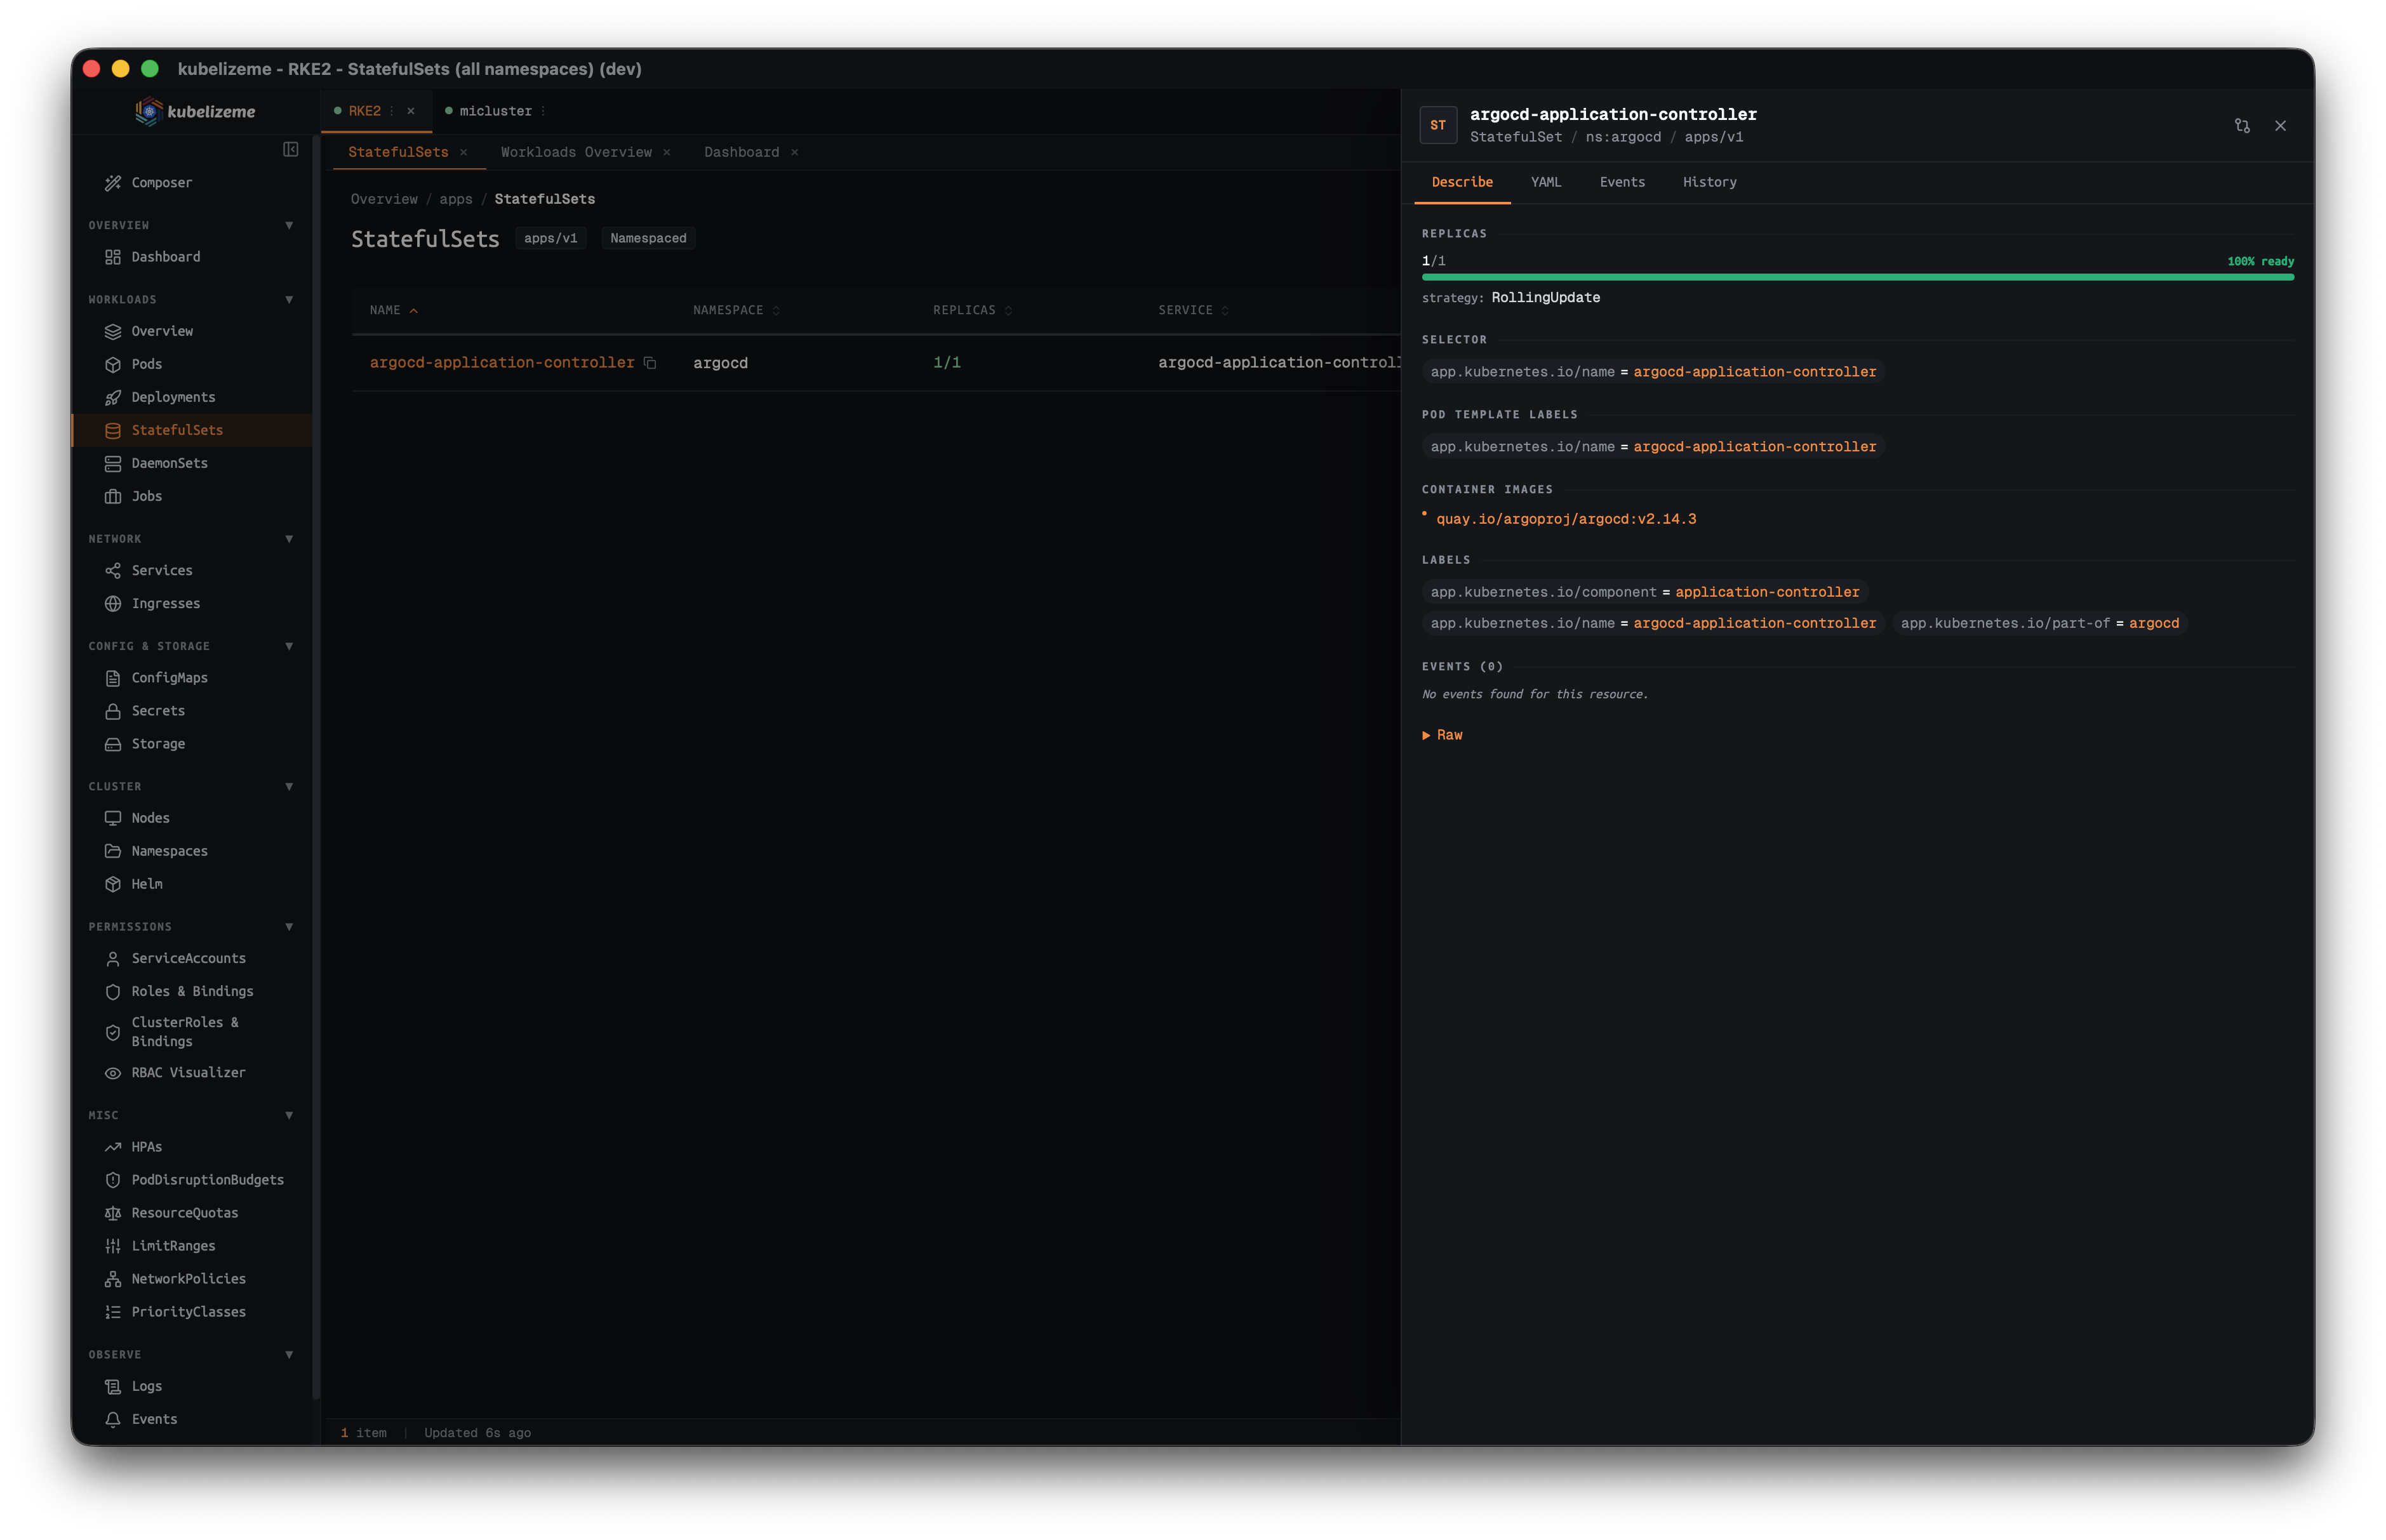Collapse the MISC sidebar section
The height and width of the screenshot is (1540, 2386).
pos(289,1115)
